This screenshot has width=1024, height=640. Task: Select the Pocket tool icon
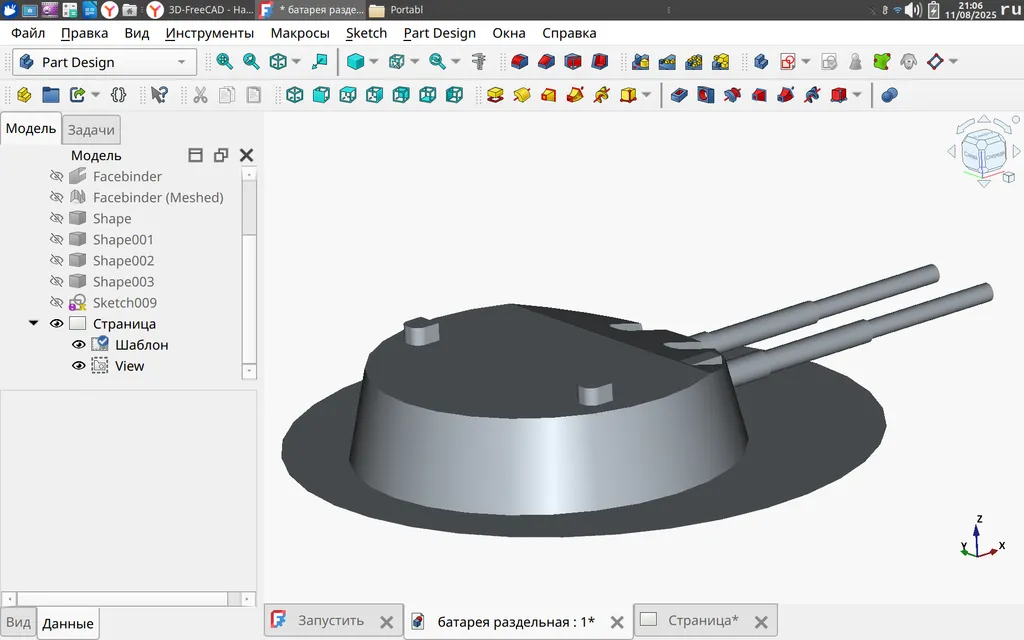(680, 95)
